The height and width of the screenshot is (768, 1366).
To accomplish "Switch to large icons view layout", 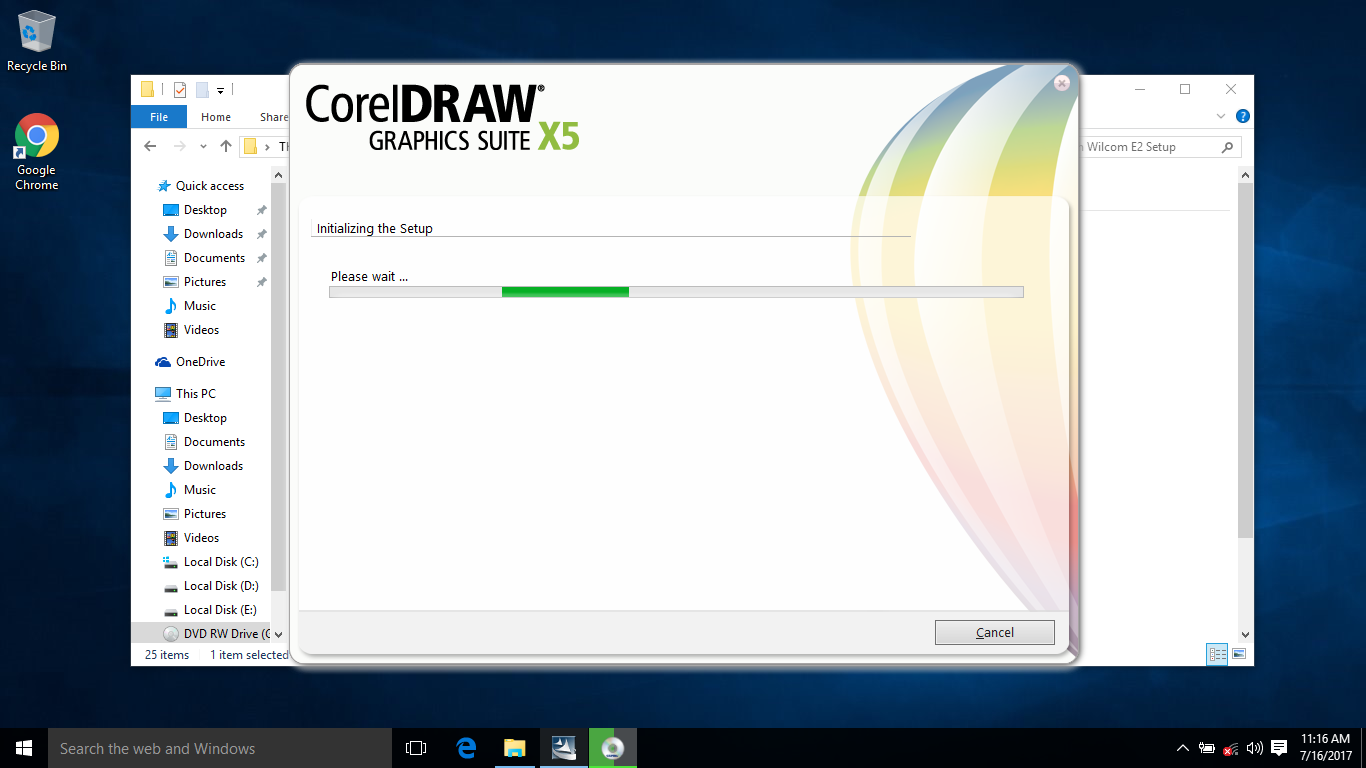I will tap(1239, 654).
